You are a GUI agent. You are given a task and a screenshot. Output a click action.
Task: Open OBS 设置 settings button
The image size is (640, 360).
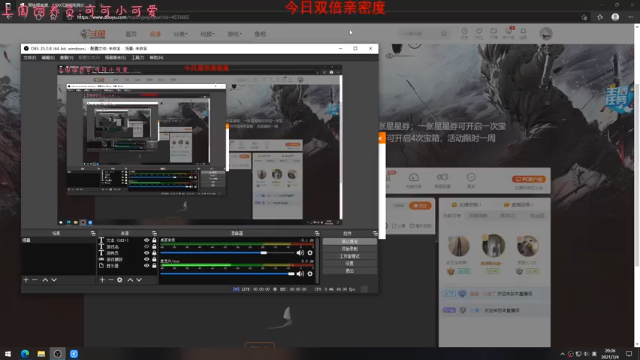[350, 263]
